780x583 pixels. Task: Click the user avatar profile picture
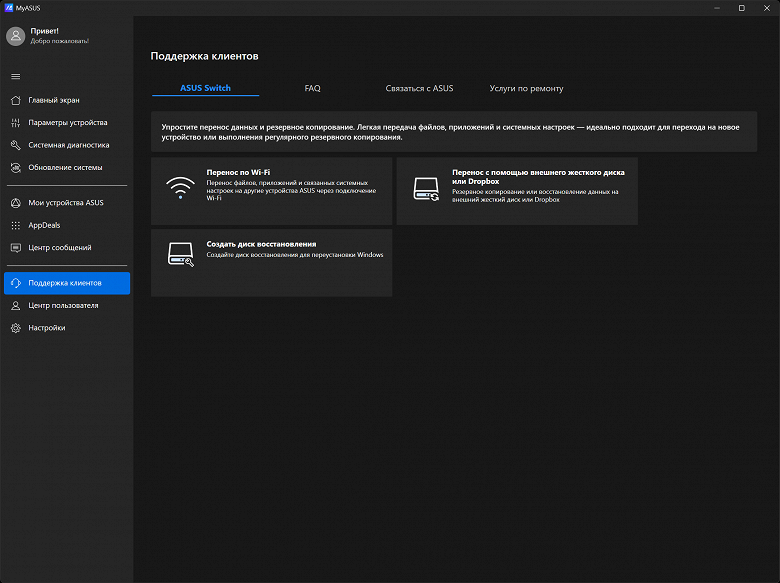[x=15, y=36]
